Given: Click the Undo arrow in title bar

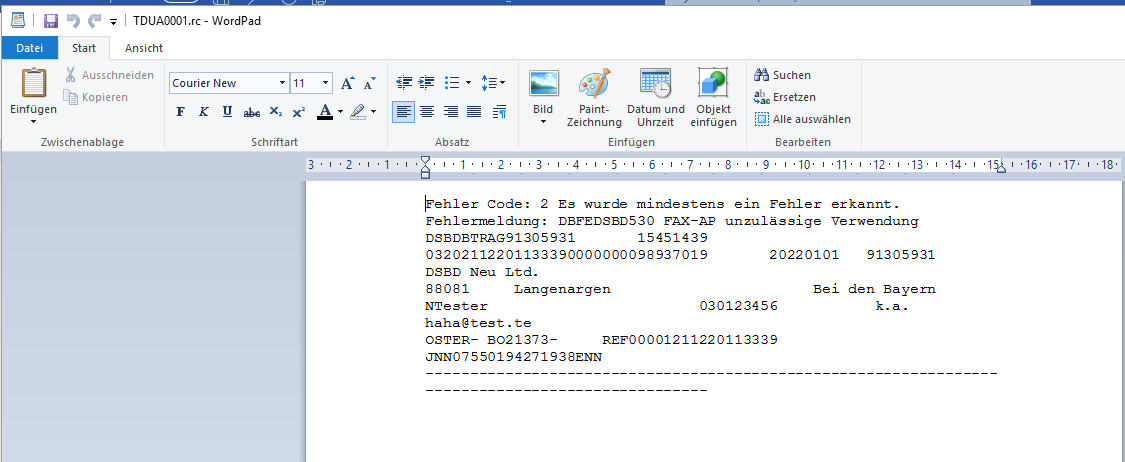Looking at the screenshot, I should click(73, 20).
